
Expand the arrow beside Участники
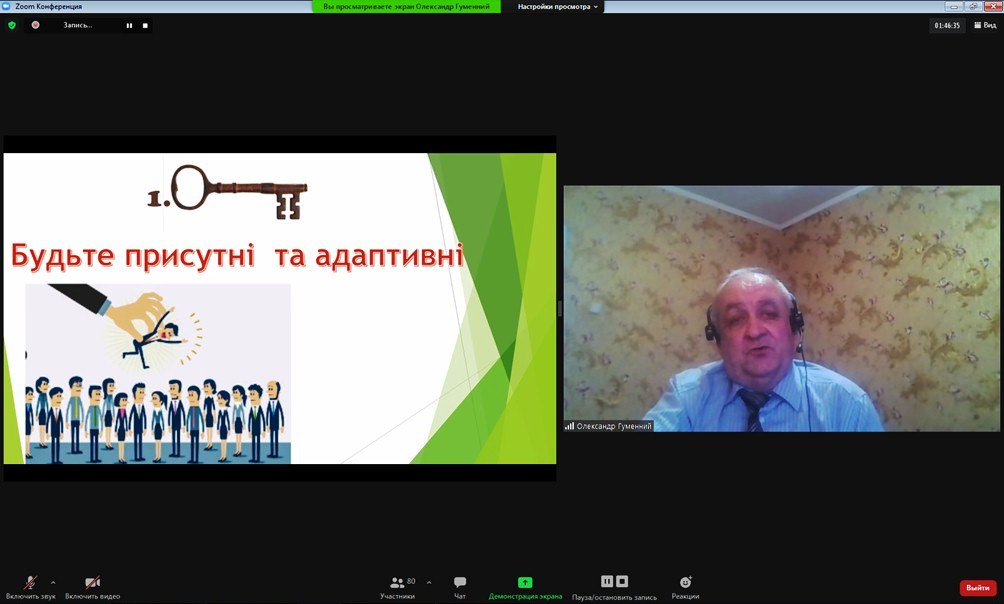coord(429,582)
